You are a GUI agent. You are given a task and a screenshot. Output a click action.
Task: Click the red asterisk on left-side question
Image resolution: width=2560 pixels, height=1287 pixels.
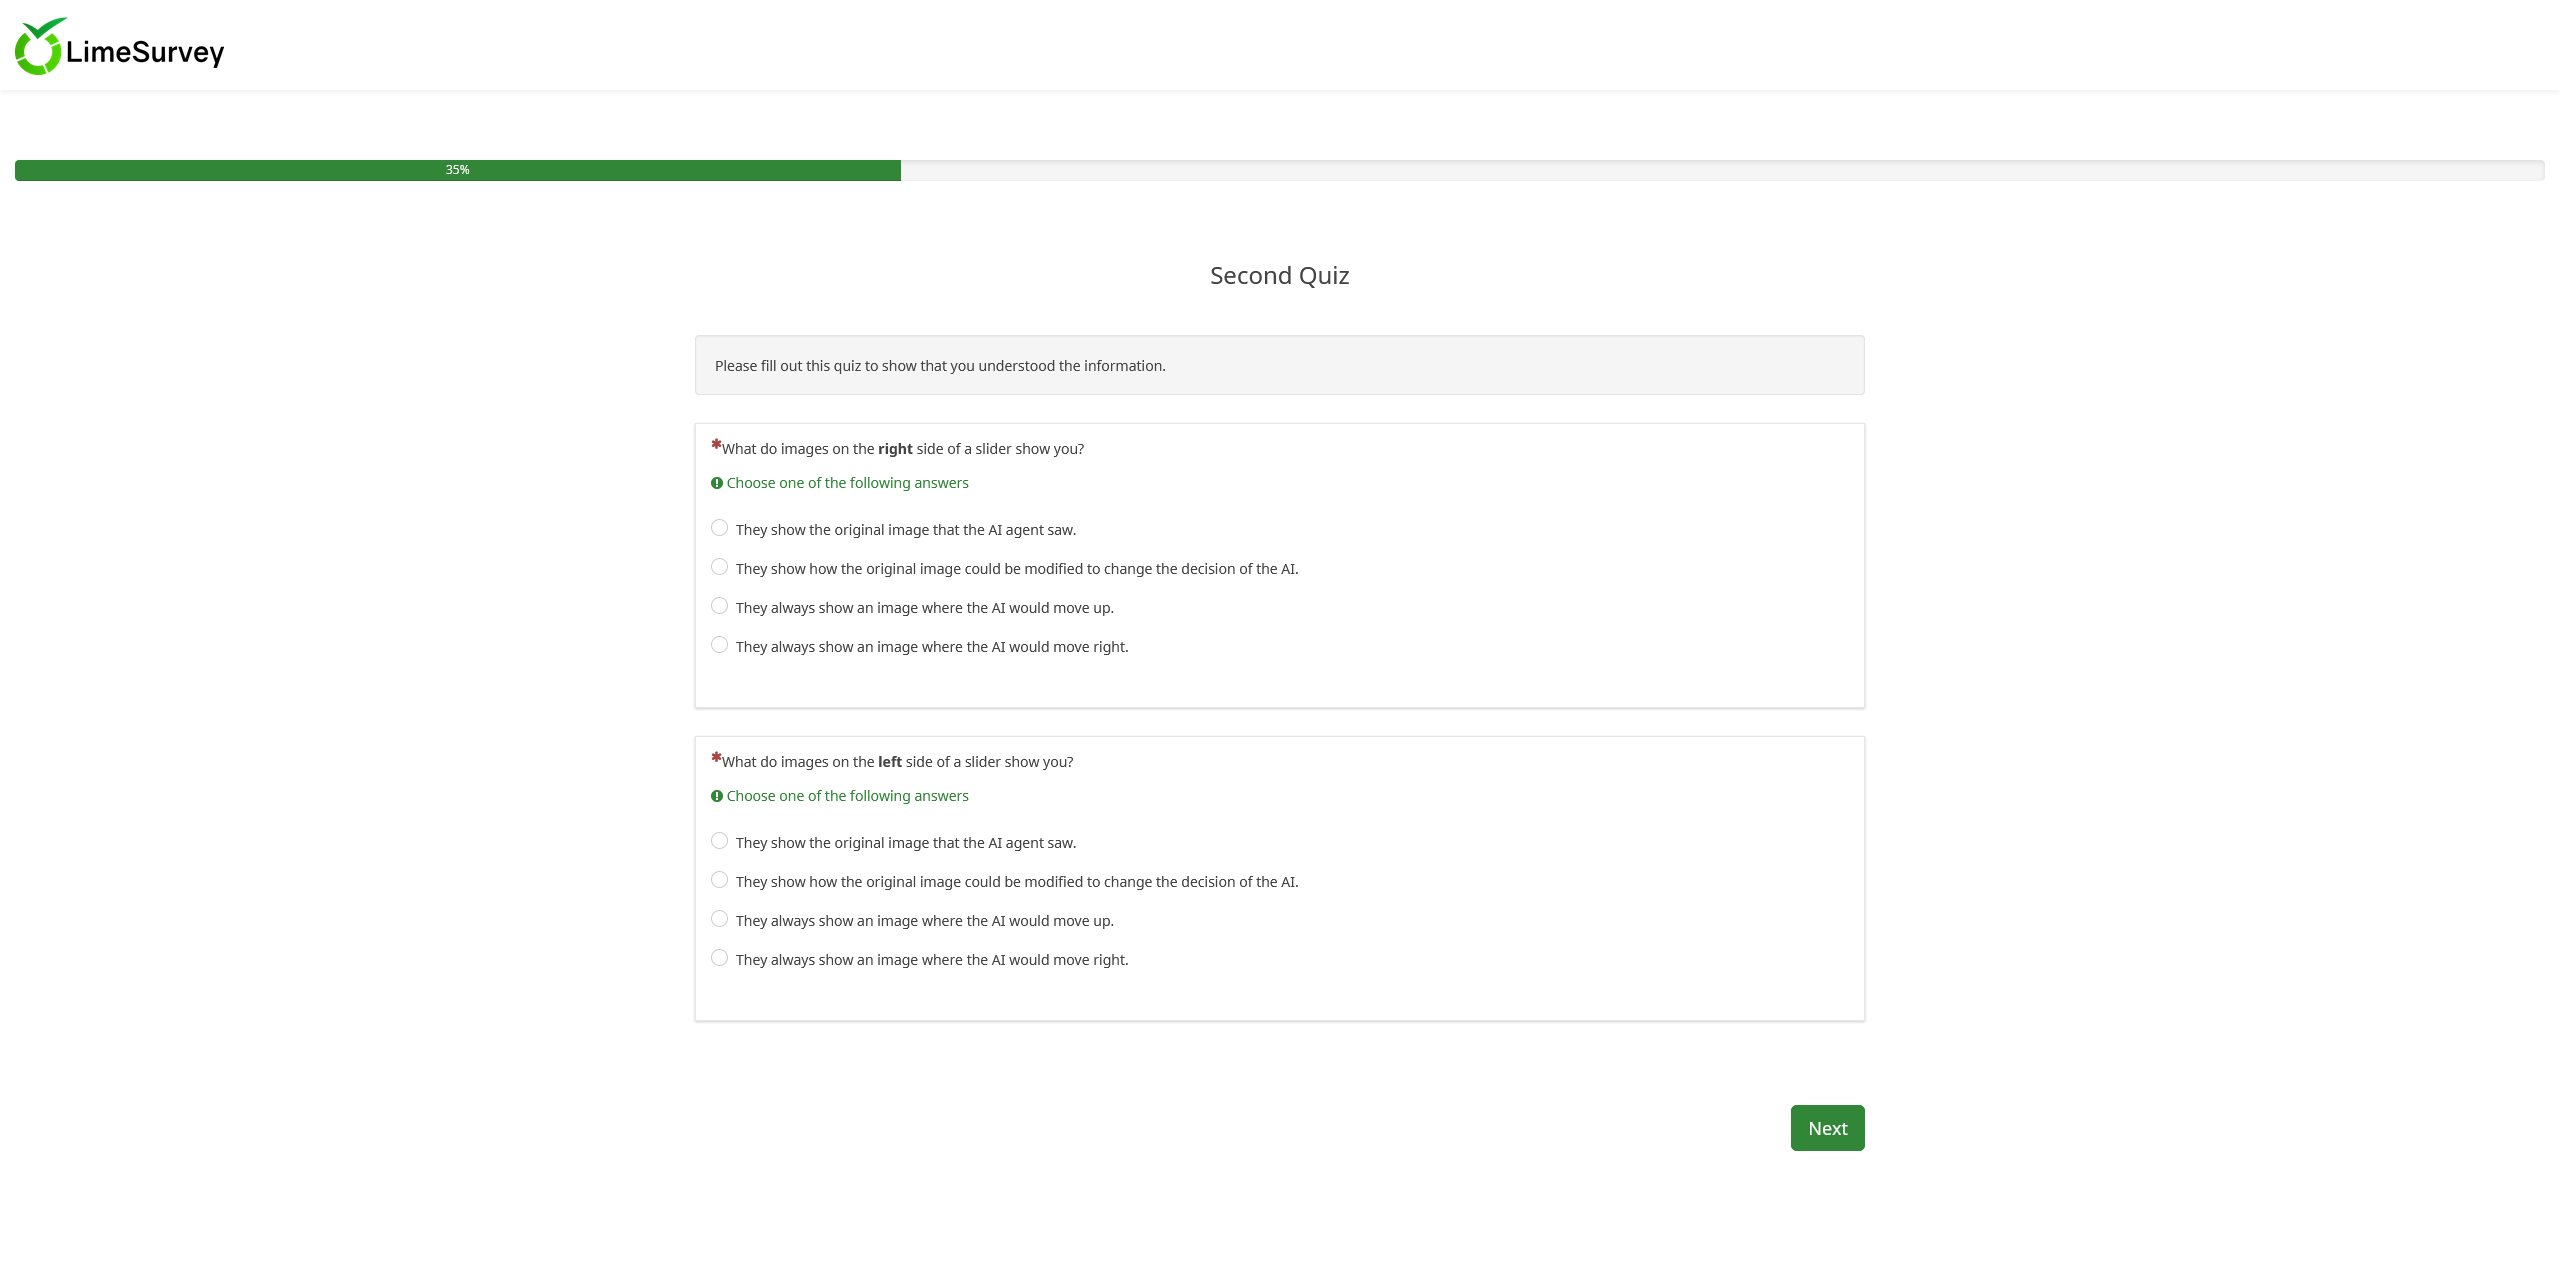pos(716,757)
